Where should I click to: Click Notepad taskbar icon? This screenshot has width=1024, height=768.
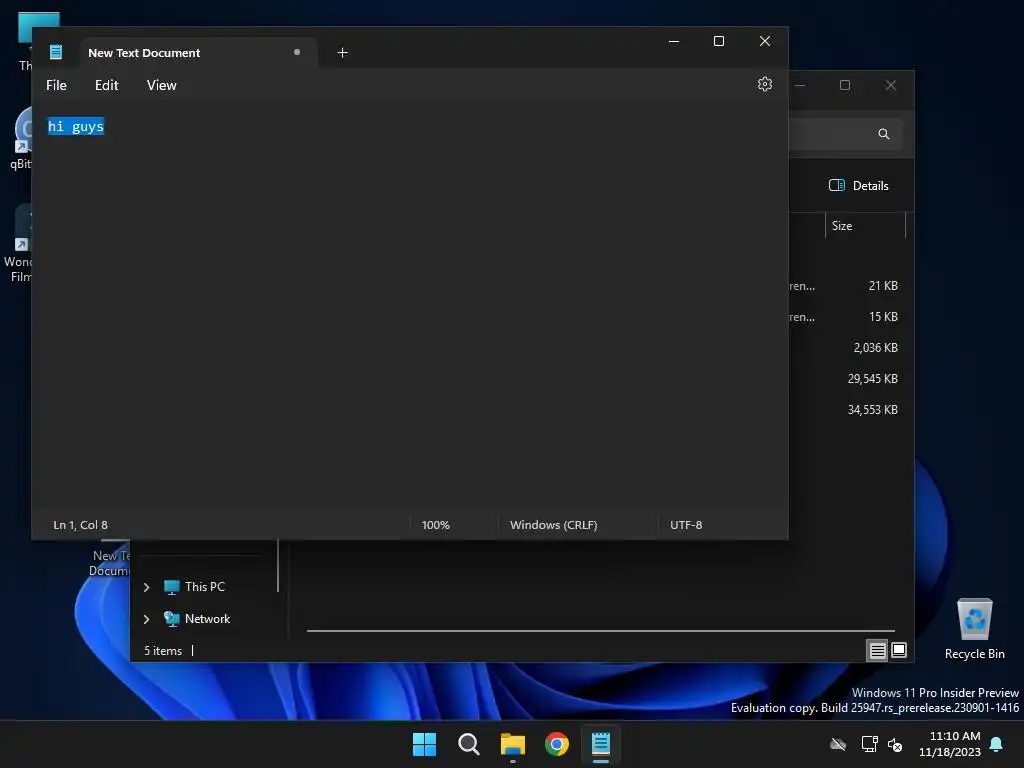[x=601, y=744]
